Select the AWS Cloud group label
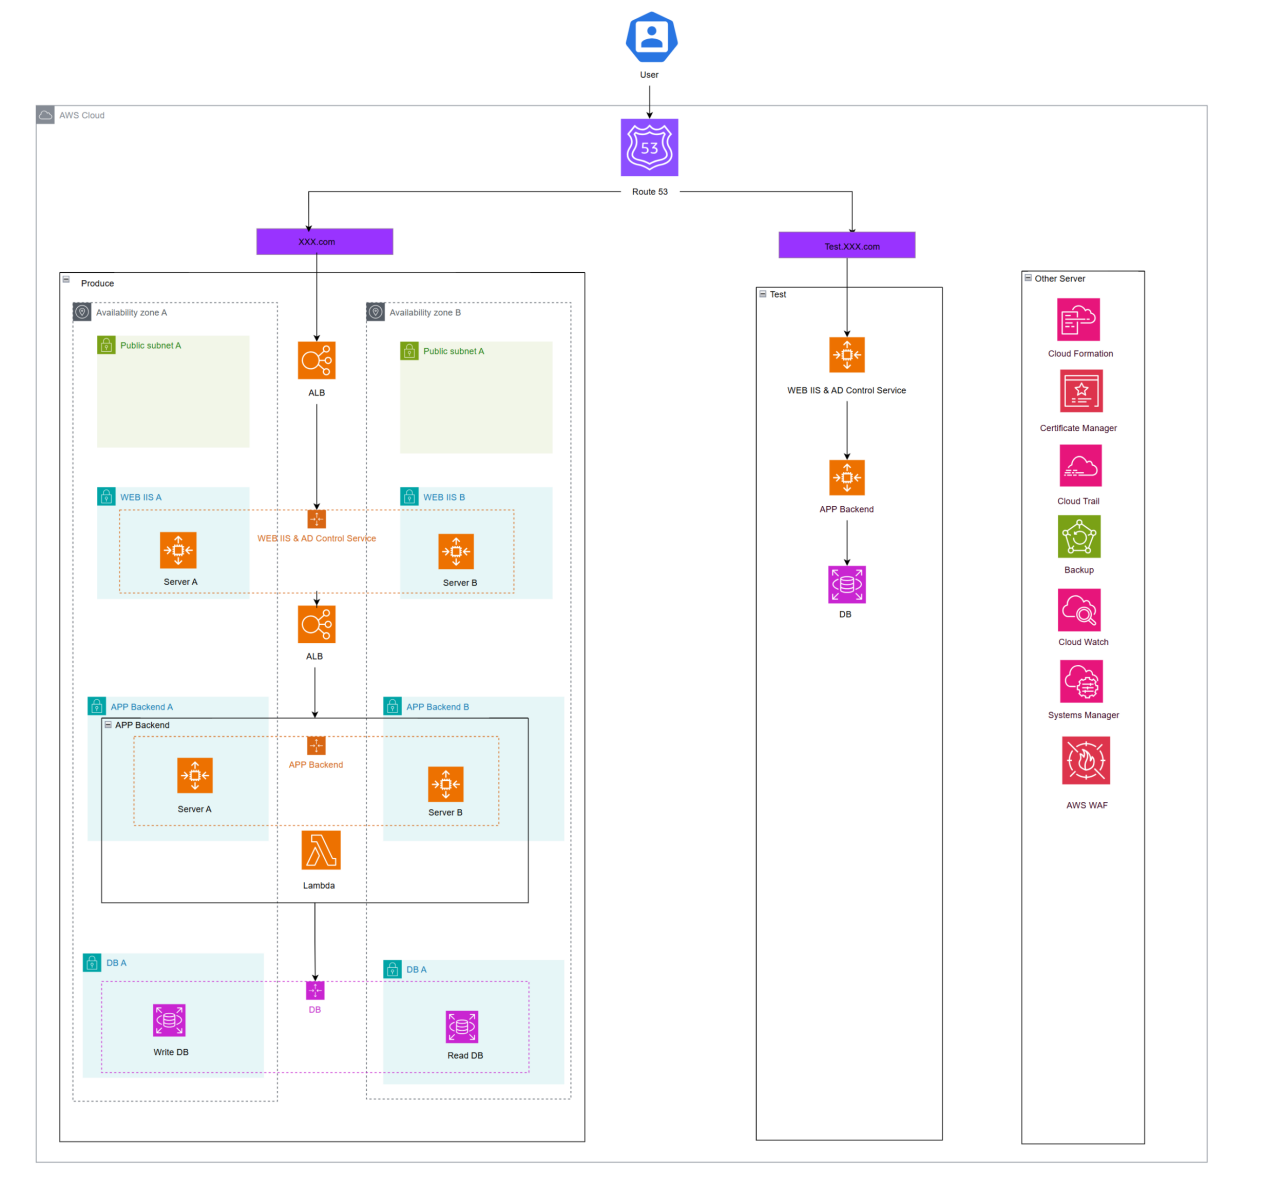Viewport: 1264px width, 1189px height. (x=81, y=116)
